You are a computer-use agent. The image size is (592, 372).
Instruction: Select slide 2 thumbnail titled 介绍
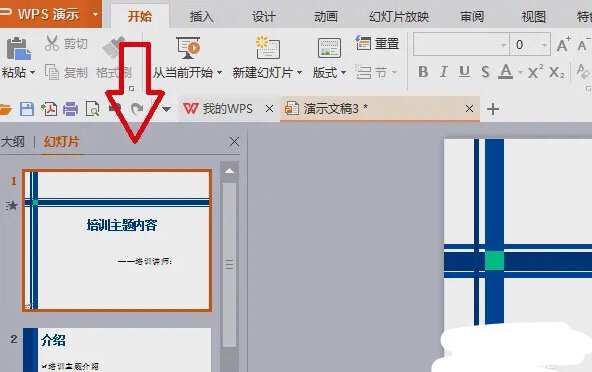[117, 350]
